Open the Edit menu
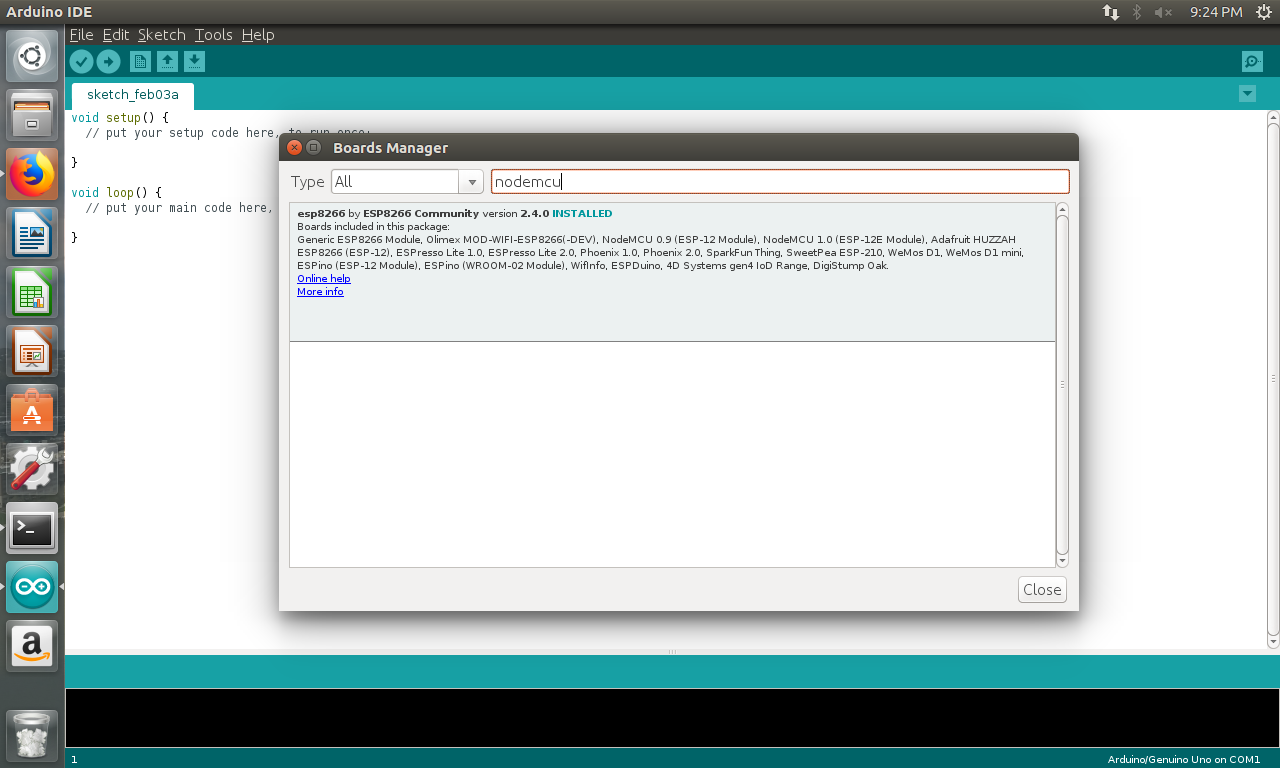The height and width of the screenshot is (768, 1280). click(x=116, y=35)
